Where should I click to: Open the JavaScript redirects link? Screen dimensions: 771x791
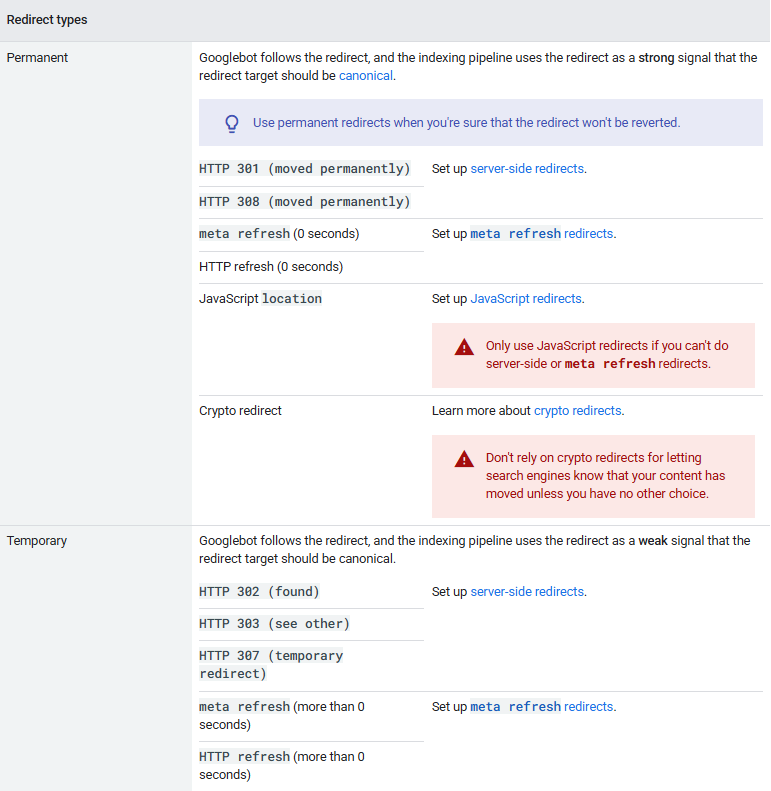526,299
